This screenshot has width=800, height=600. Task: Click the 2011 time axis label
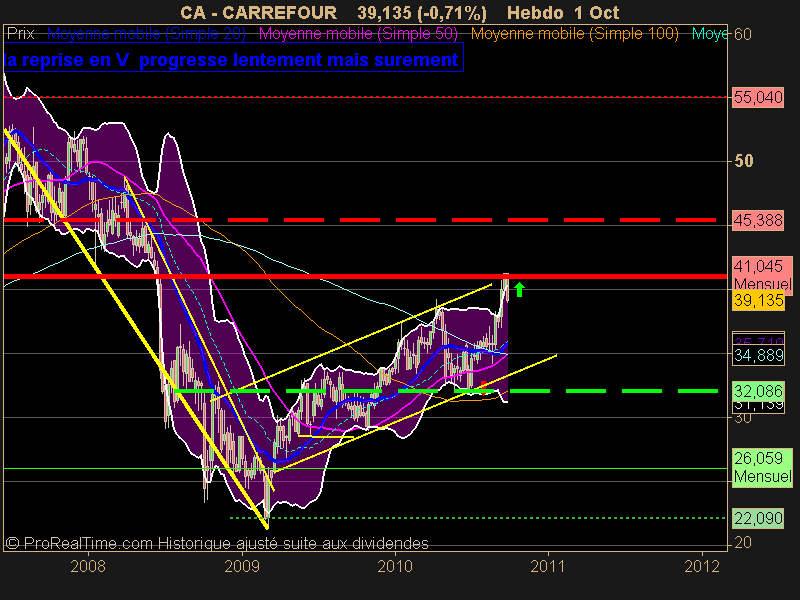[x=548, y=566]
